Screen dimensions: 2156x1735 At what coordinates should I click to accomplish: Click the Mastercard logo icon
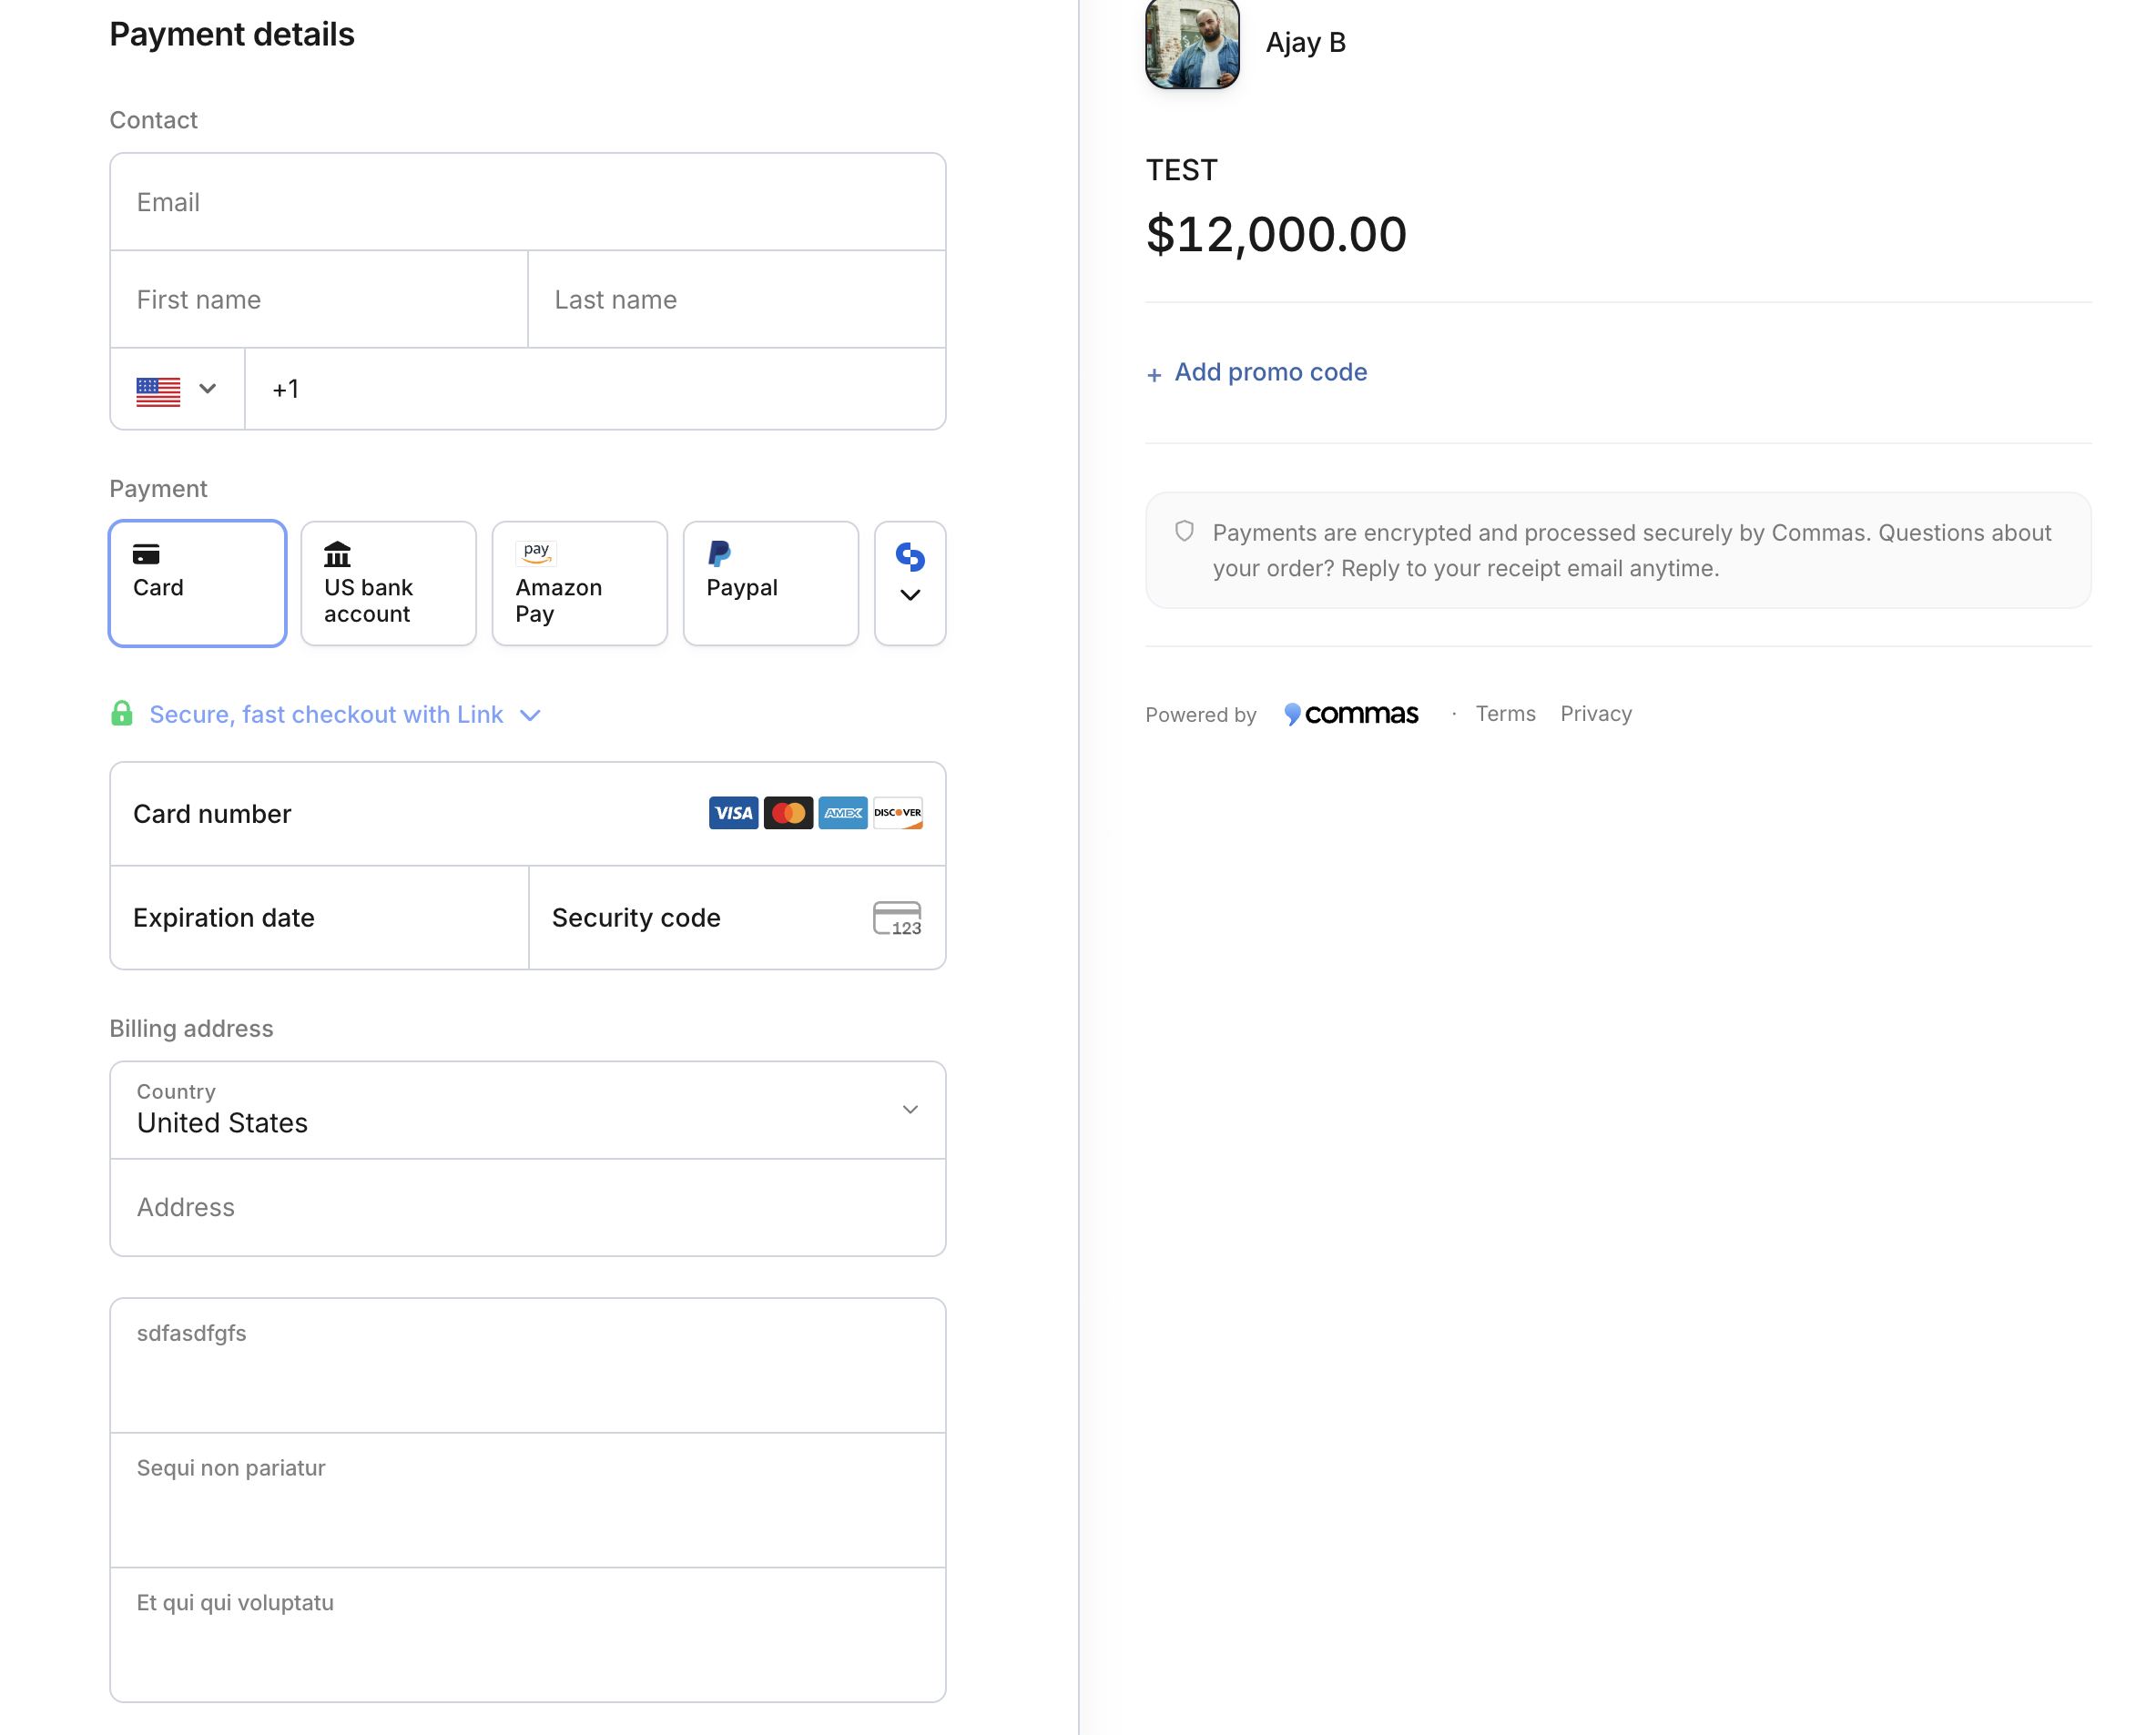(x=788, y=813)
